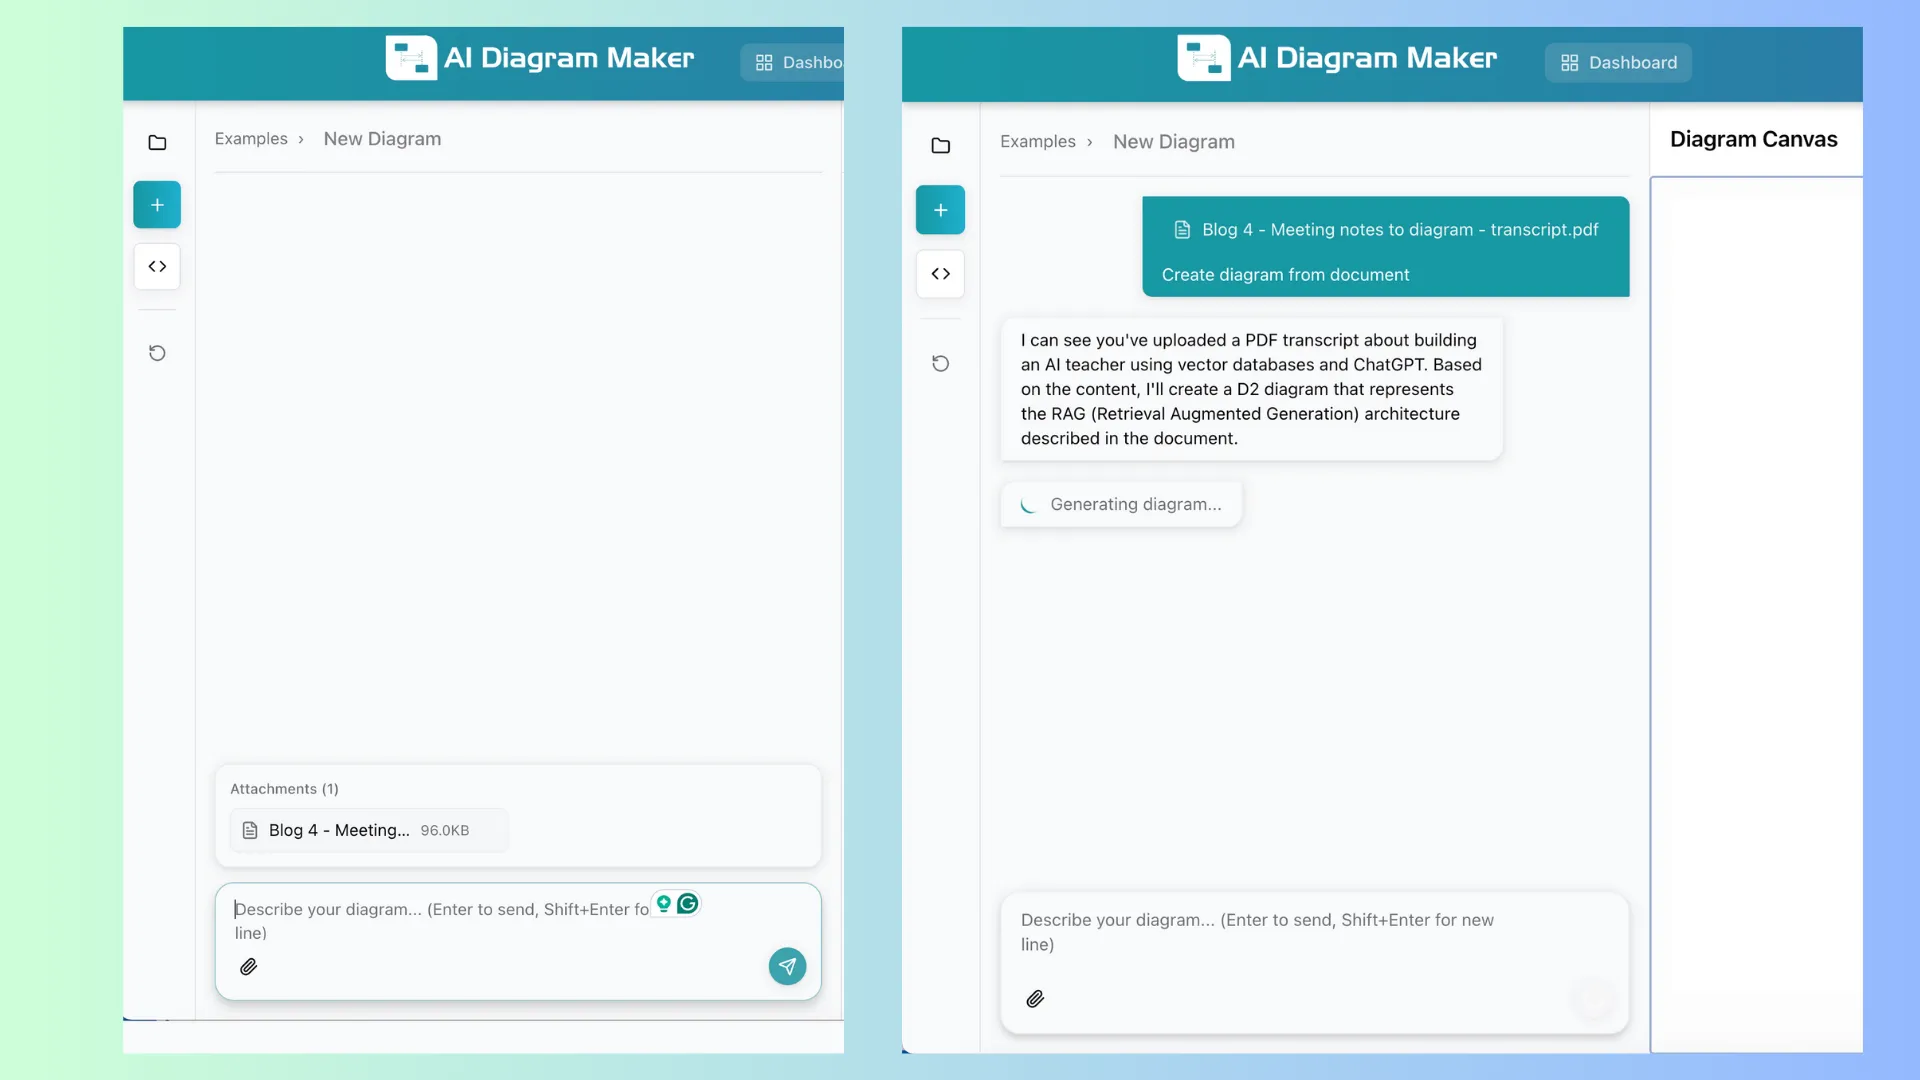Collapse the Attachments (1) section
The width and height of the screenshot is (1920, 1080).
pyautogui.click(x=284, y=788)
